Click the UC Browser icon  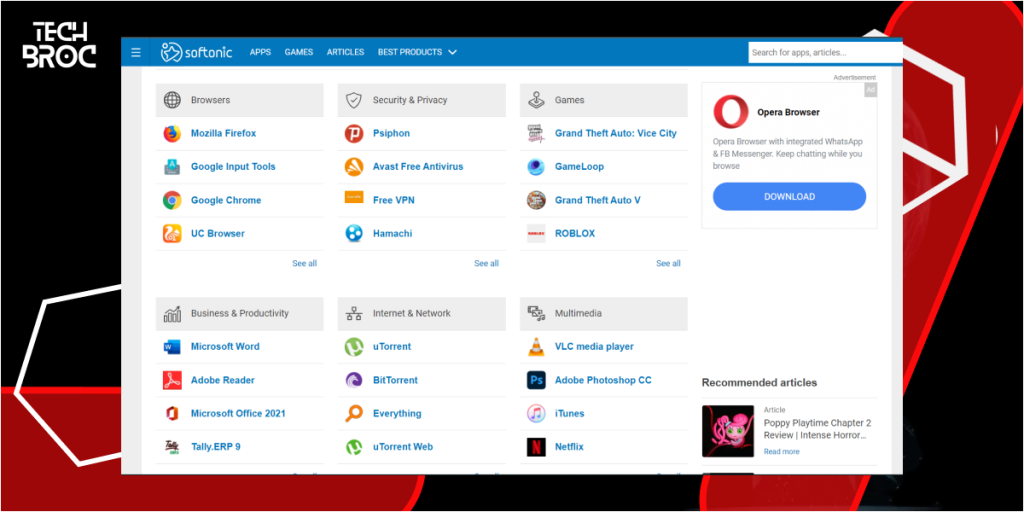point(172,234)
